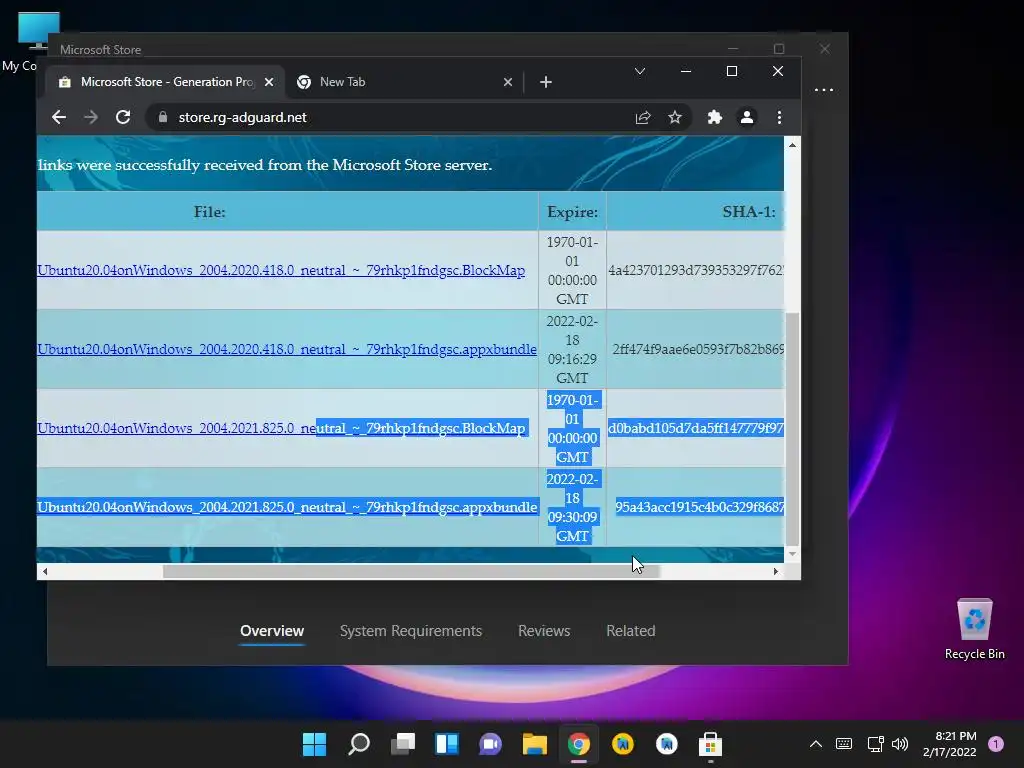Click the forward navigation arrow
The image size is (1024, 768).
point(91,118)
